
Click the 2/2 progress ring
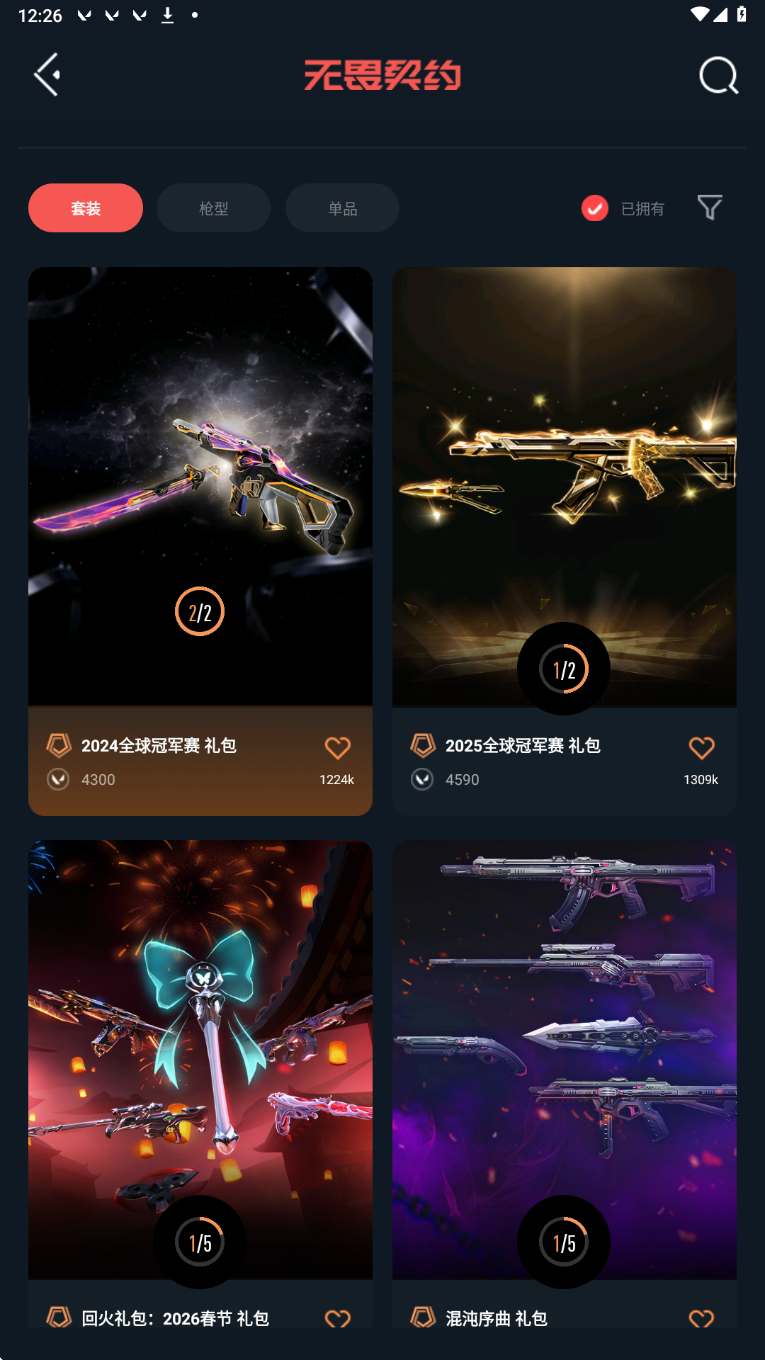point(200,612)
